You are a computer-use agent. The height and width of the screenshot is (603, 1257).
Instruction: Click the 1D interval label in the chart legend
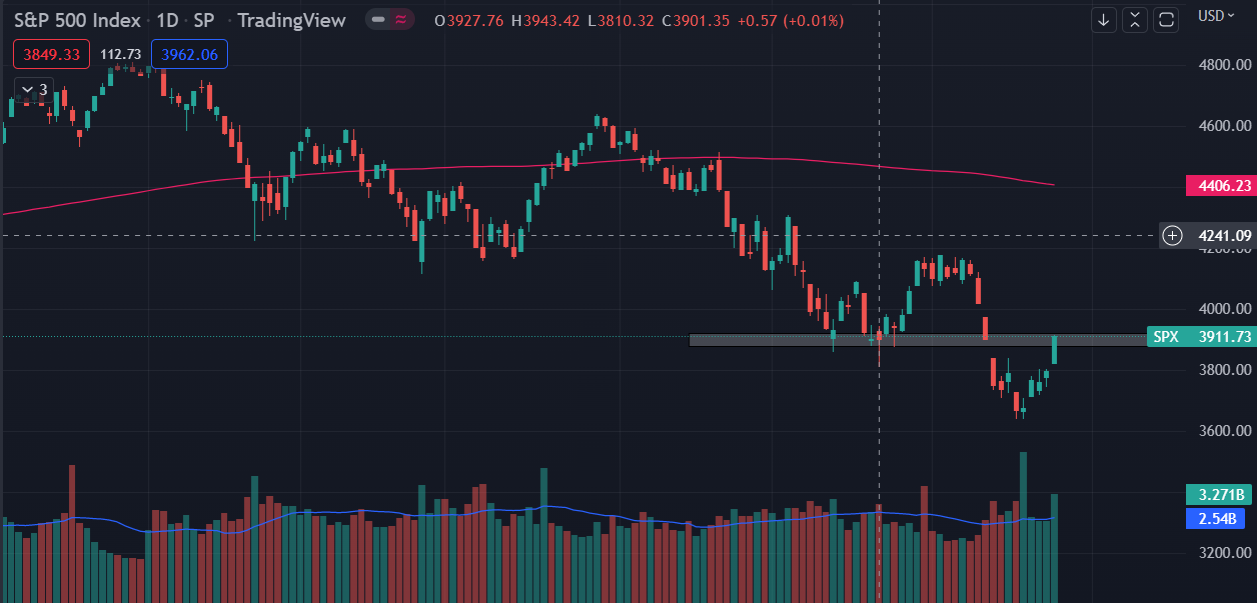(x=169, y=20)
